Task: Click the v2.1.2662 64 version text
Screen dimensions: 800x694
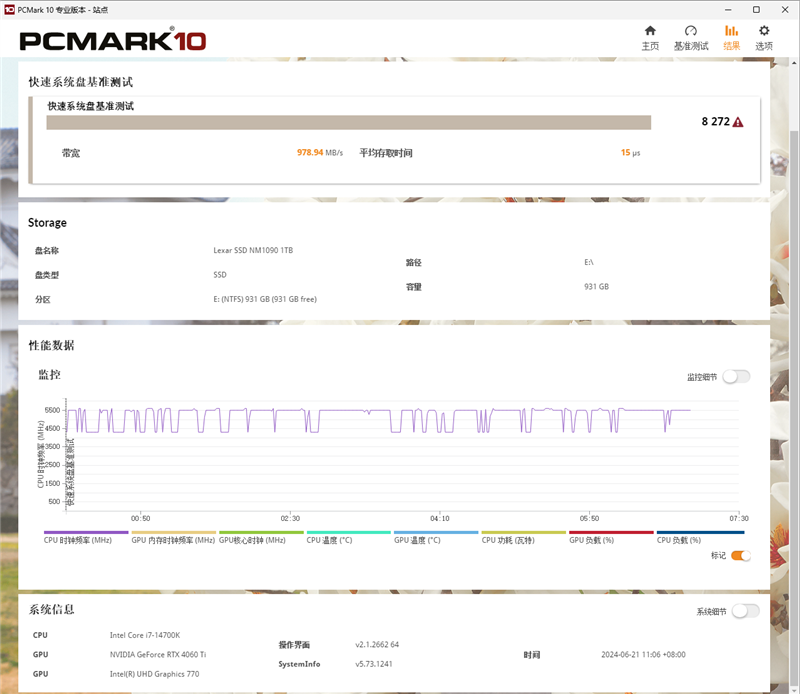Action: pyautogui.click(x=377, y=645)
